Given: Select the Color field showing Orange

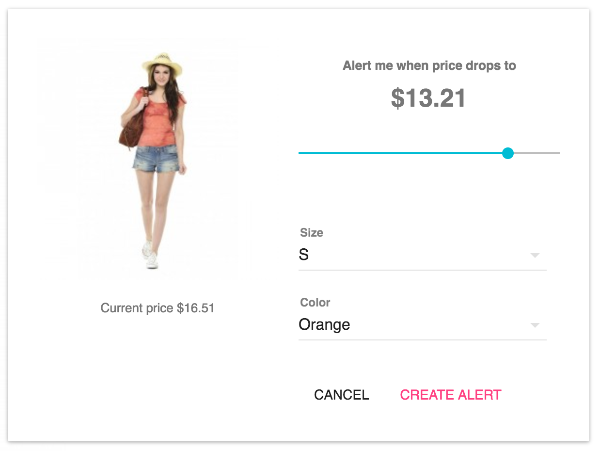Looking at the screenshot, I should click(422, 325).
